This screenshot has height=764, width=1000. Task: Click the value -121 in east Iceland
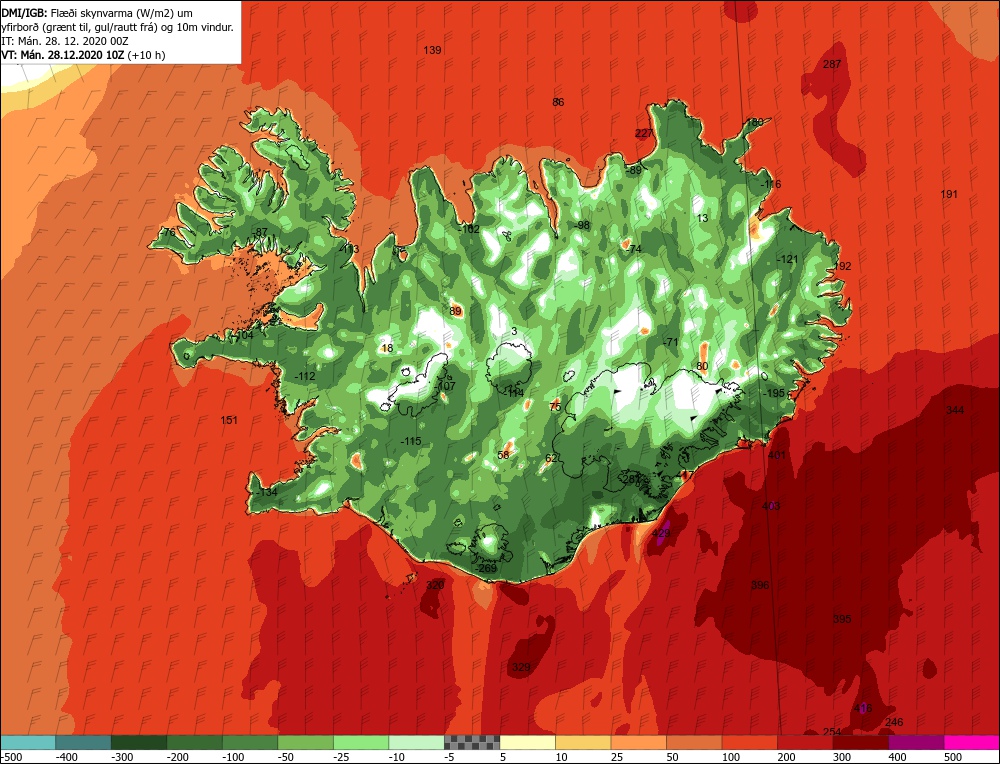coord(787,259)
